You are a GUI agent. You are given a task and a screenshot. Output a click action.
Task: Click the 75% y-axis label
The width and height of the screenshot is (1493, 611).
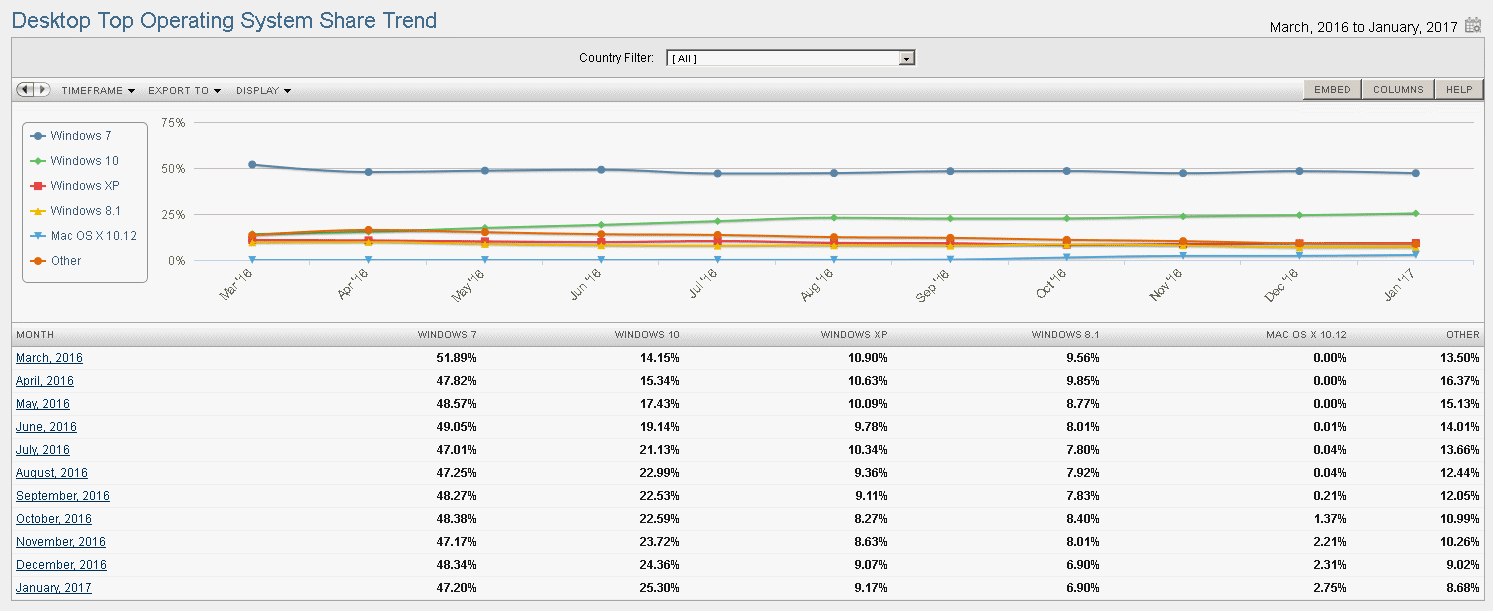click(174, 123)
